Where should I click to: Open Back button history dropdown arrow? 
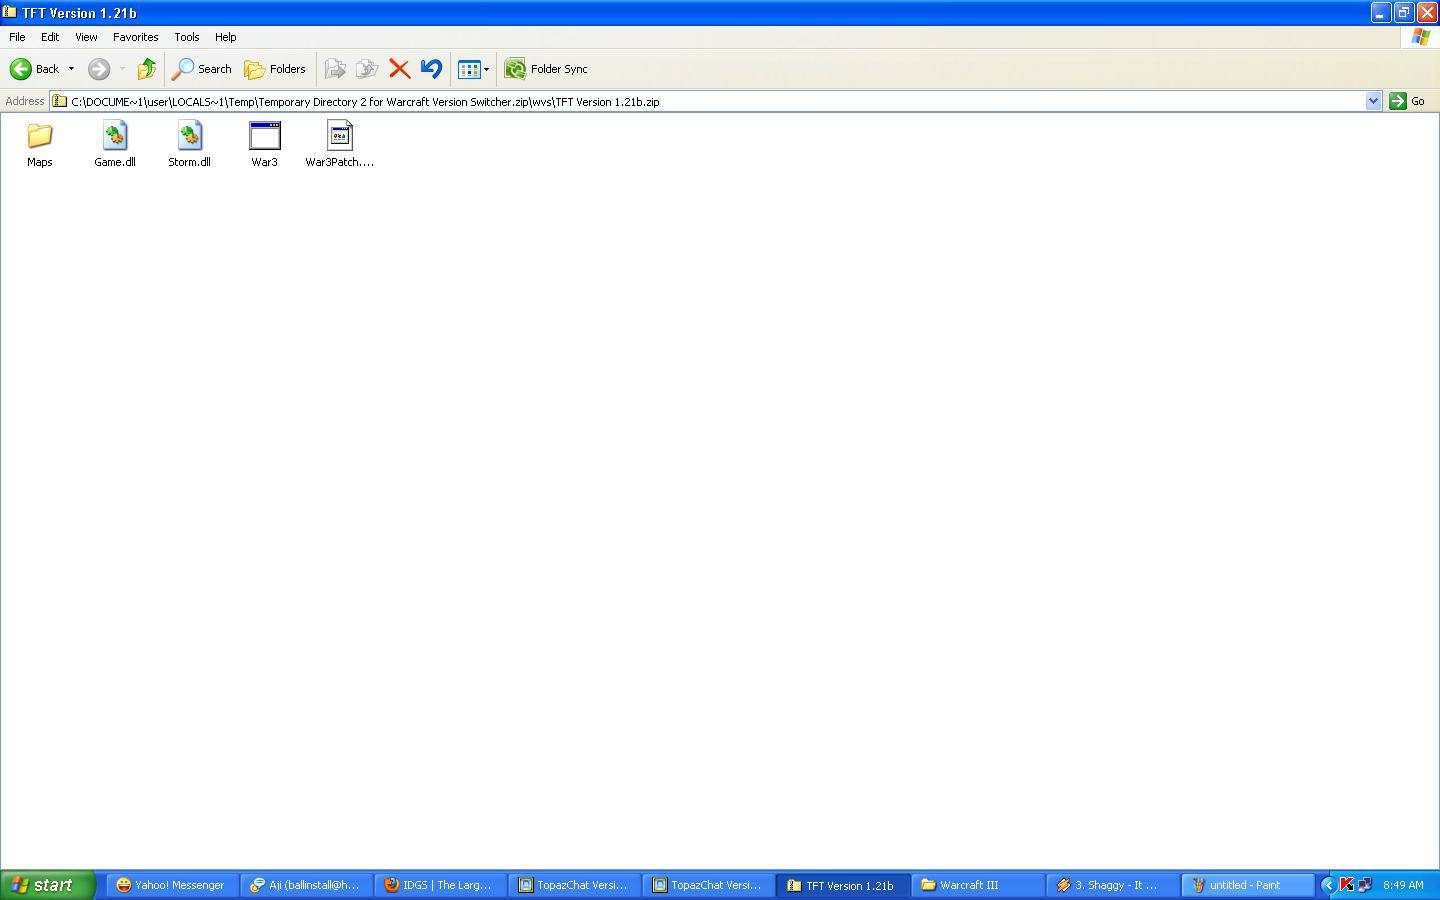[x=71, y=69]
